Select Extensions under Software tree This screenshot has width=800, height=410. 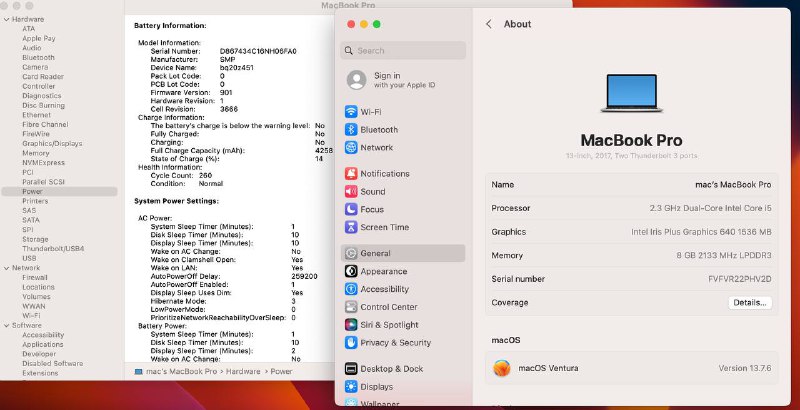[x=40, y=373]
